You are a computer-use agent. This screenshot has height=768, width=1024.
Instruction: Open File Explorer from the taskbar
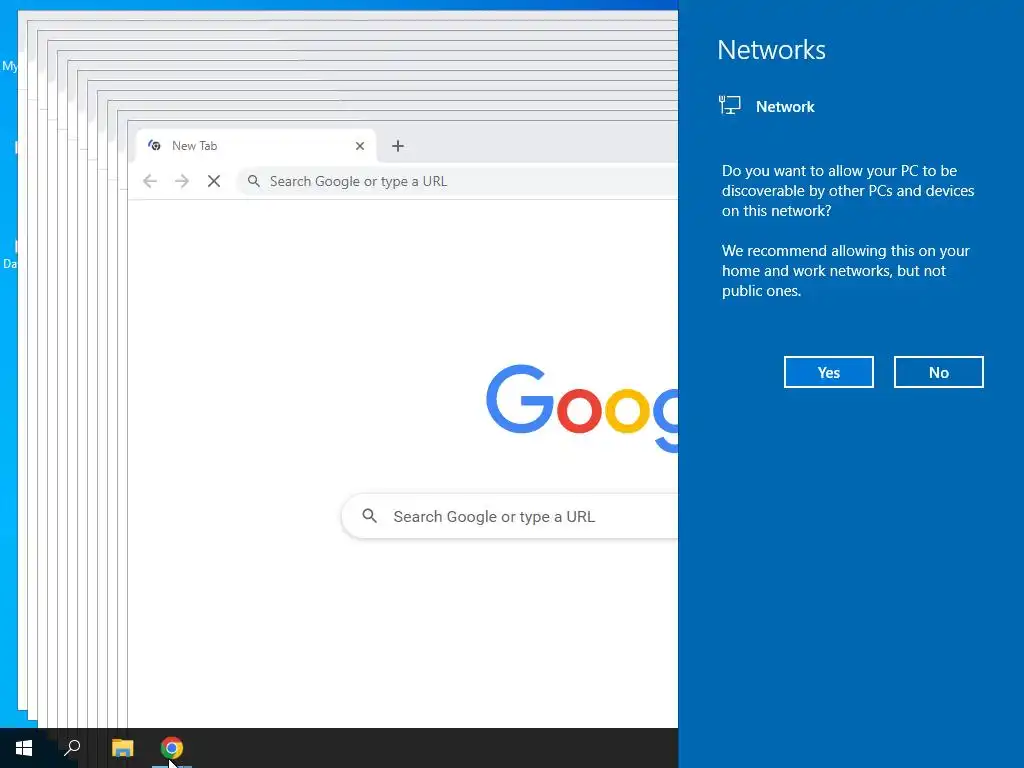[x=122, y=748]
